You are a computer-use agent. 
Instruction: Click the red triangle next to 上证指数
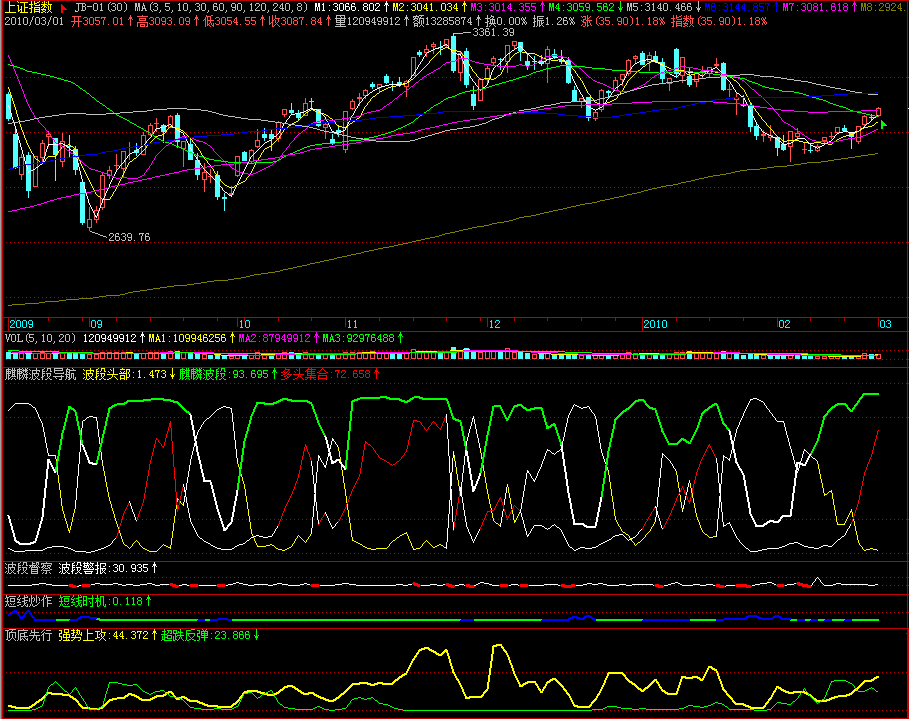(64, 8)
